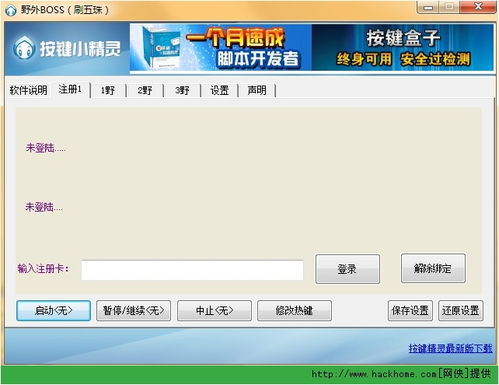Start script with 启动<无> button

[x=54, y=311]
